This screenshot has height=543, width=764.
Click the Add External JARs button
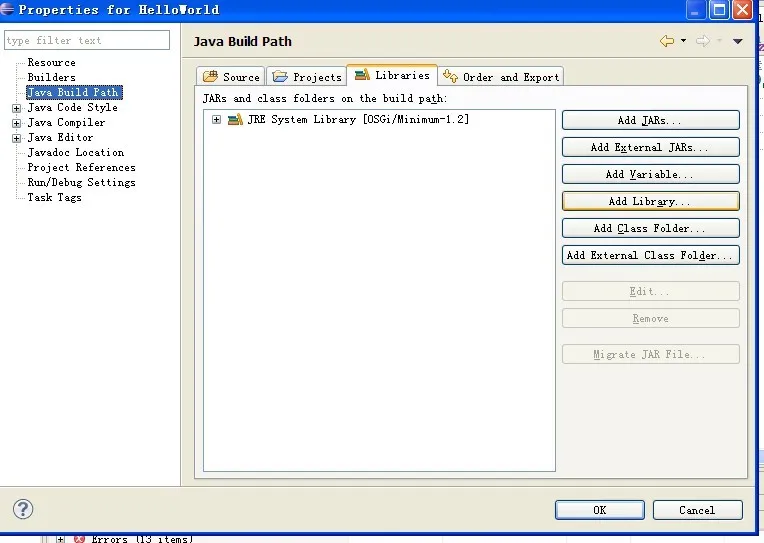pos(650,147)
